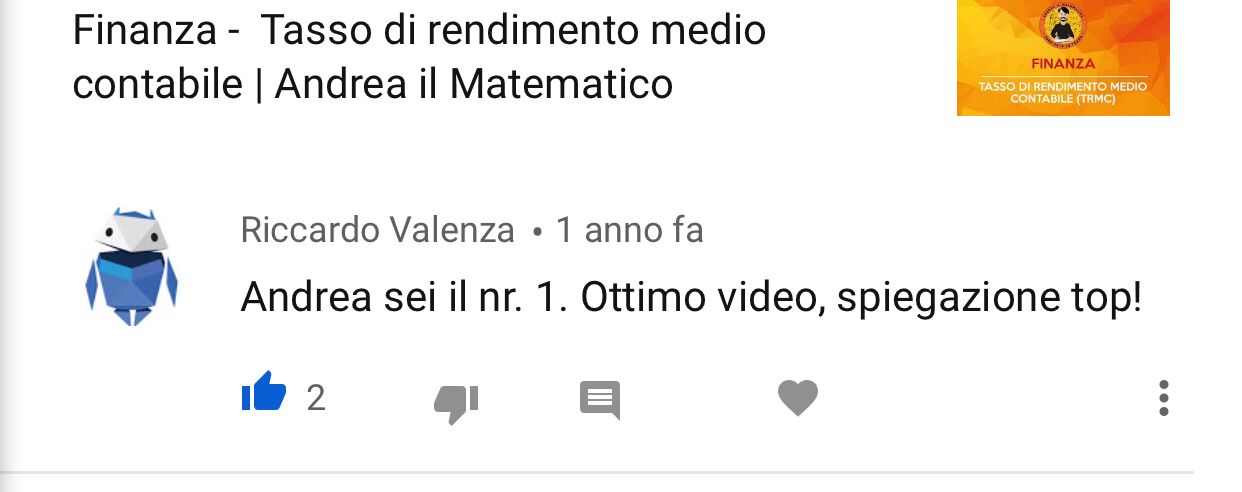Tap the divider line below the comment
The image size is (1242, 492).
[597, 472]
